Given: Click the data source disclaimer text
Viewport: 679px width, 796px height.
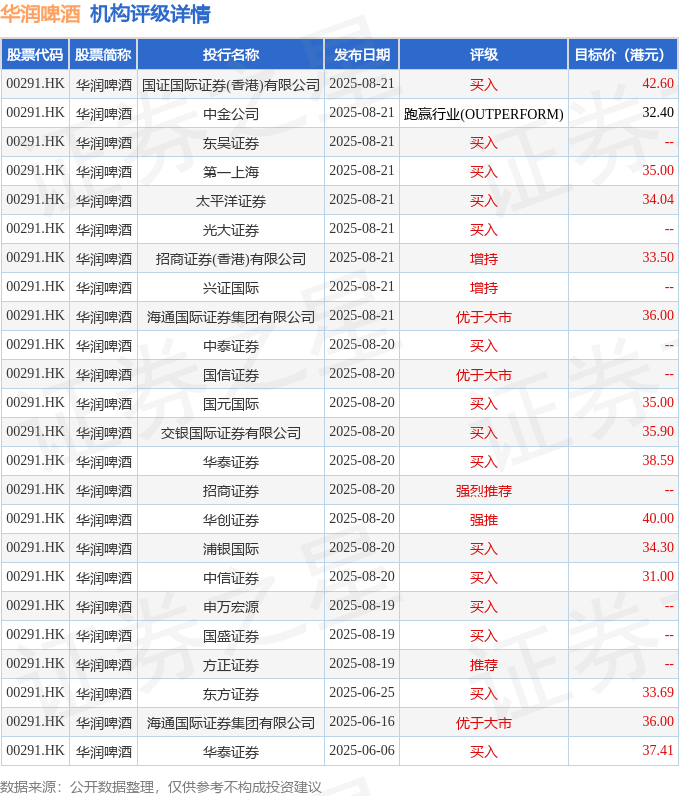Looking at the screenshot, I should pos(161,786).
